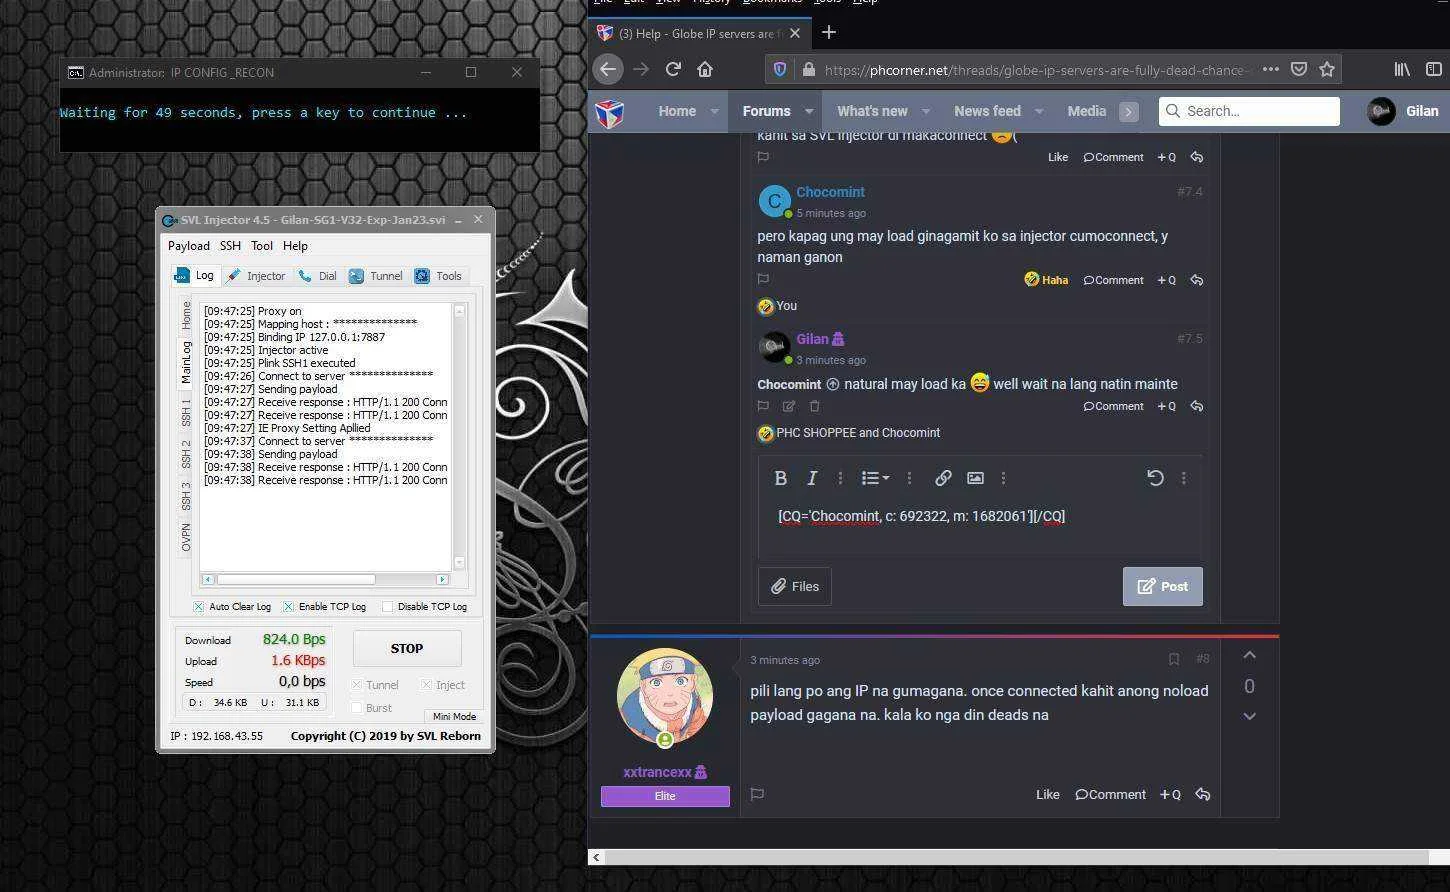Open new browser tab with plus
Image resolution: width=1450 pixels, height=892 pixels.
point(828,32)
